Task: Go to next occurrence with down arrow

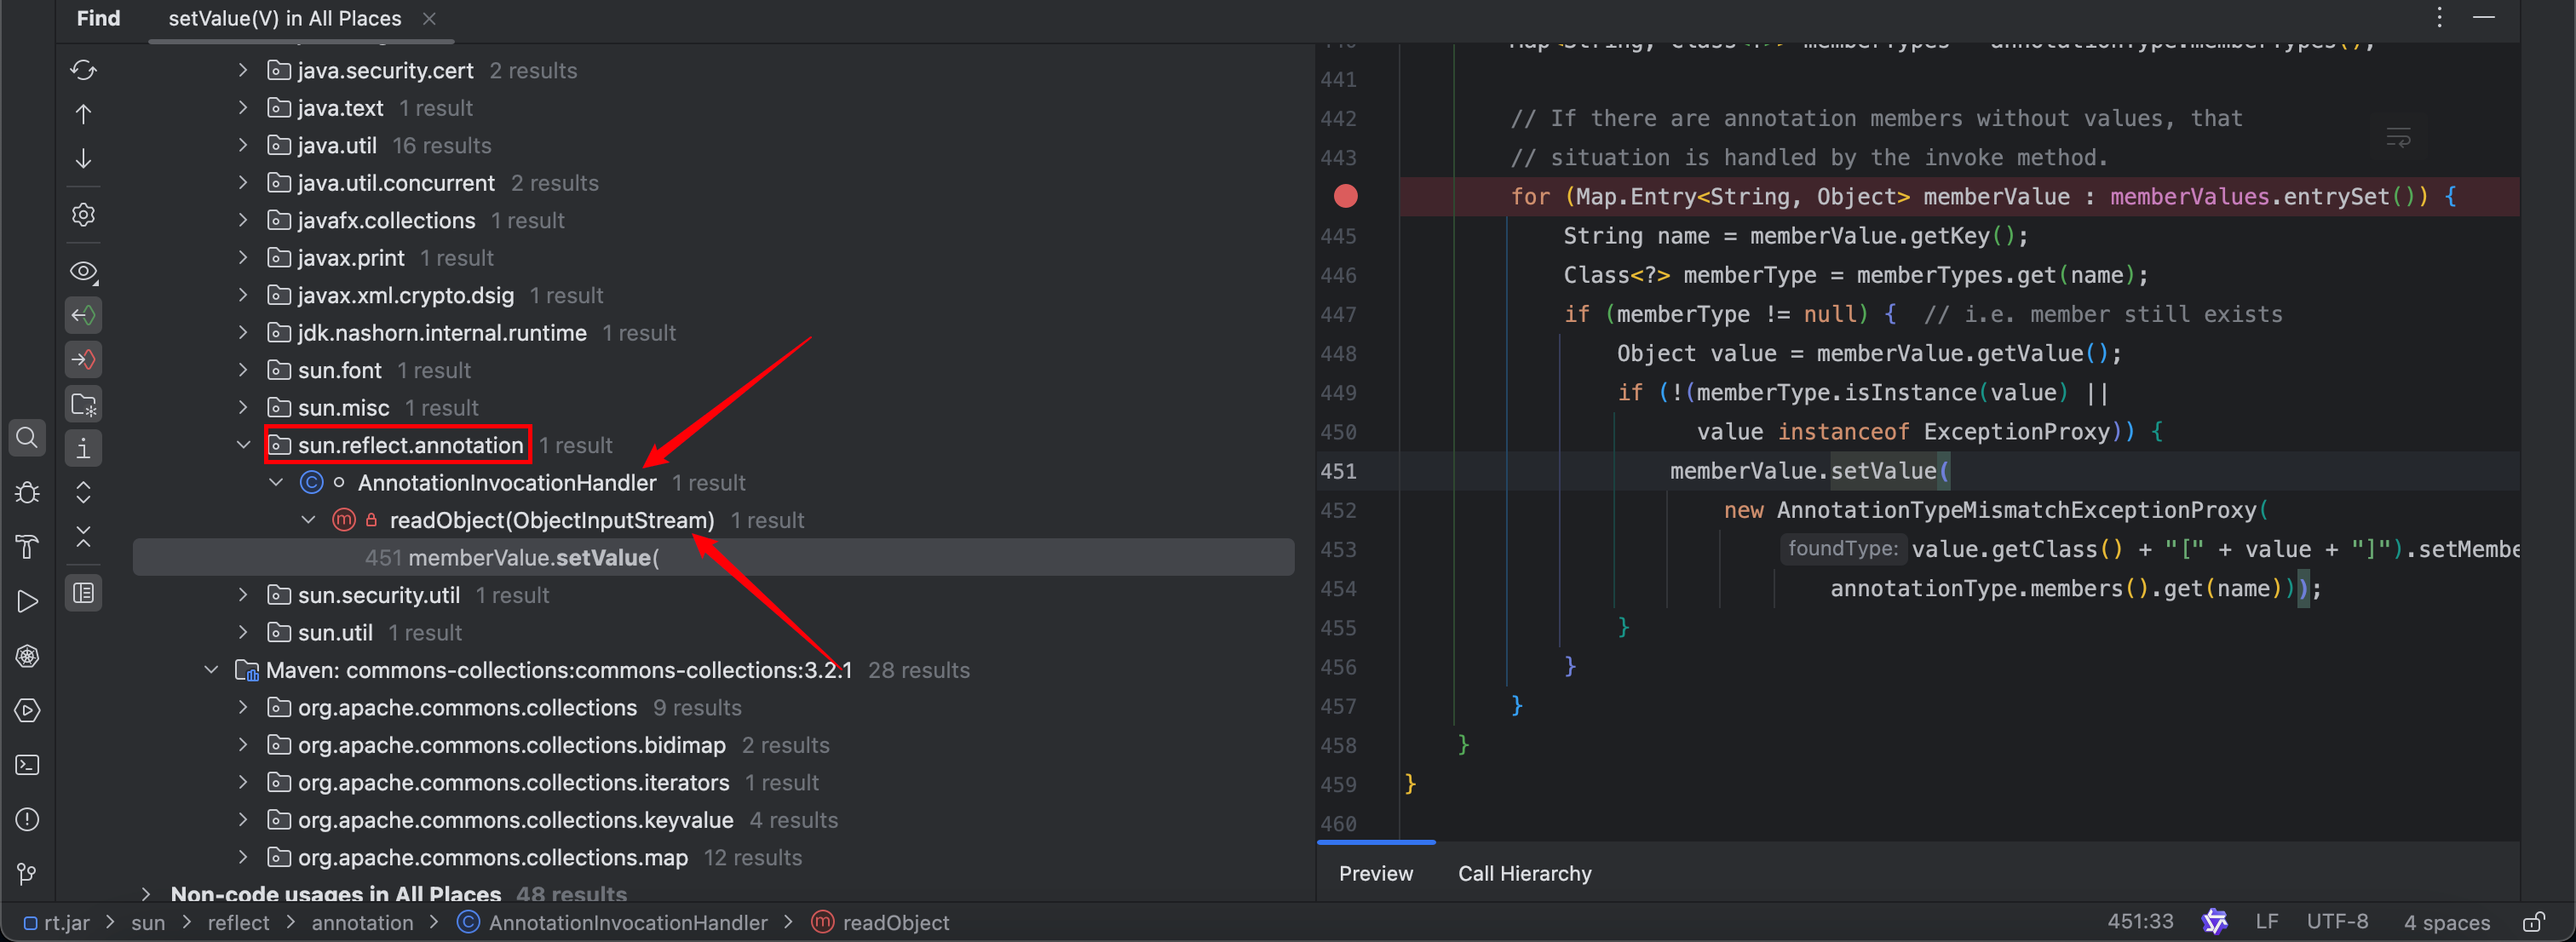Action: pos(83,158)
